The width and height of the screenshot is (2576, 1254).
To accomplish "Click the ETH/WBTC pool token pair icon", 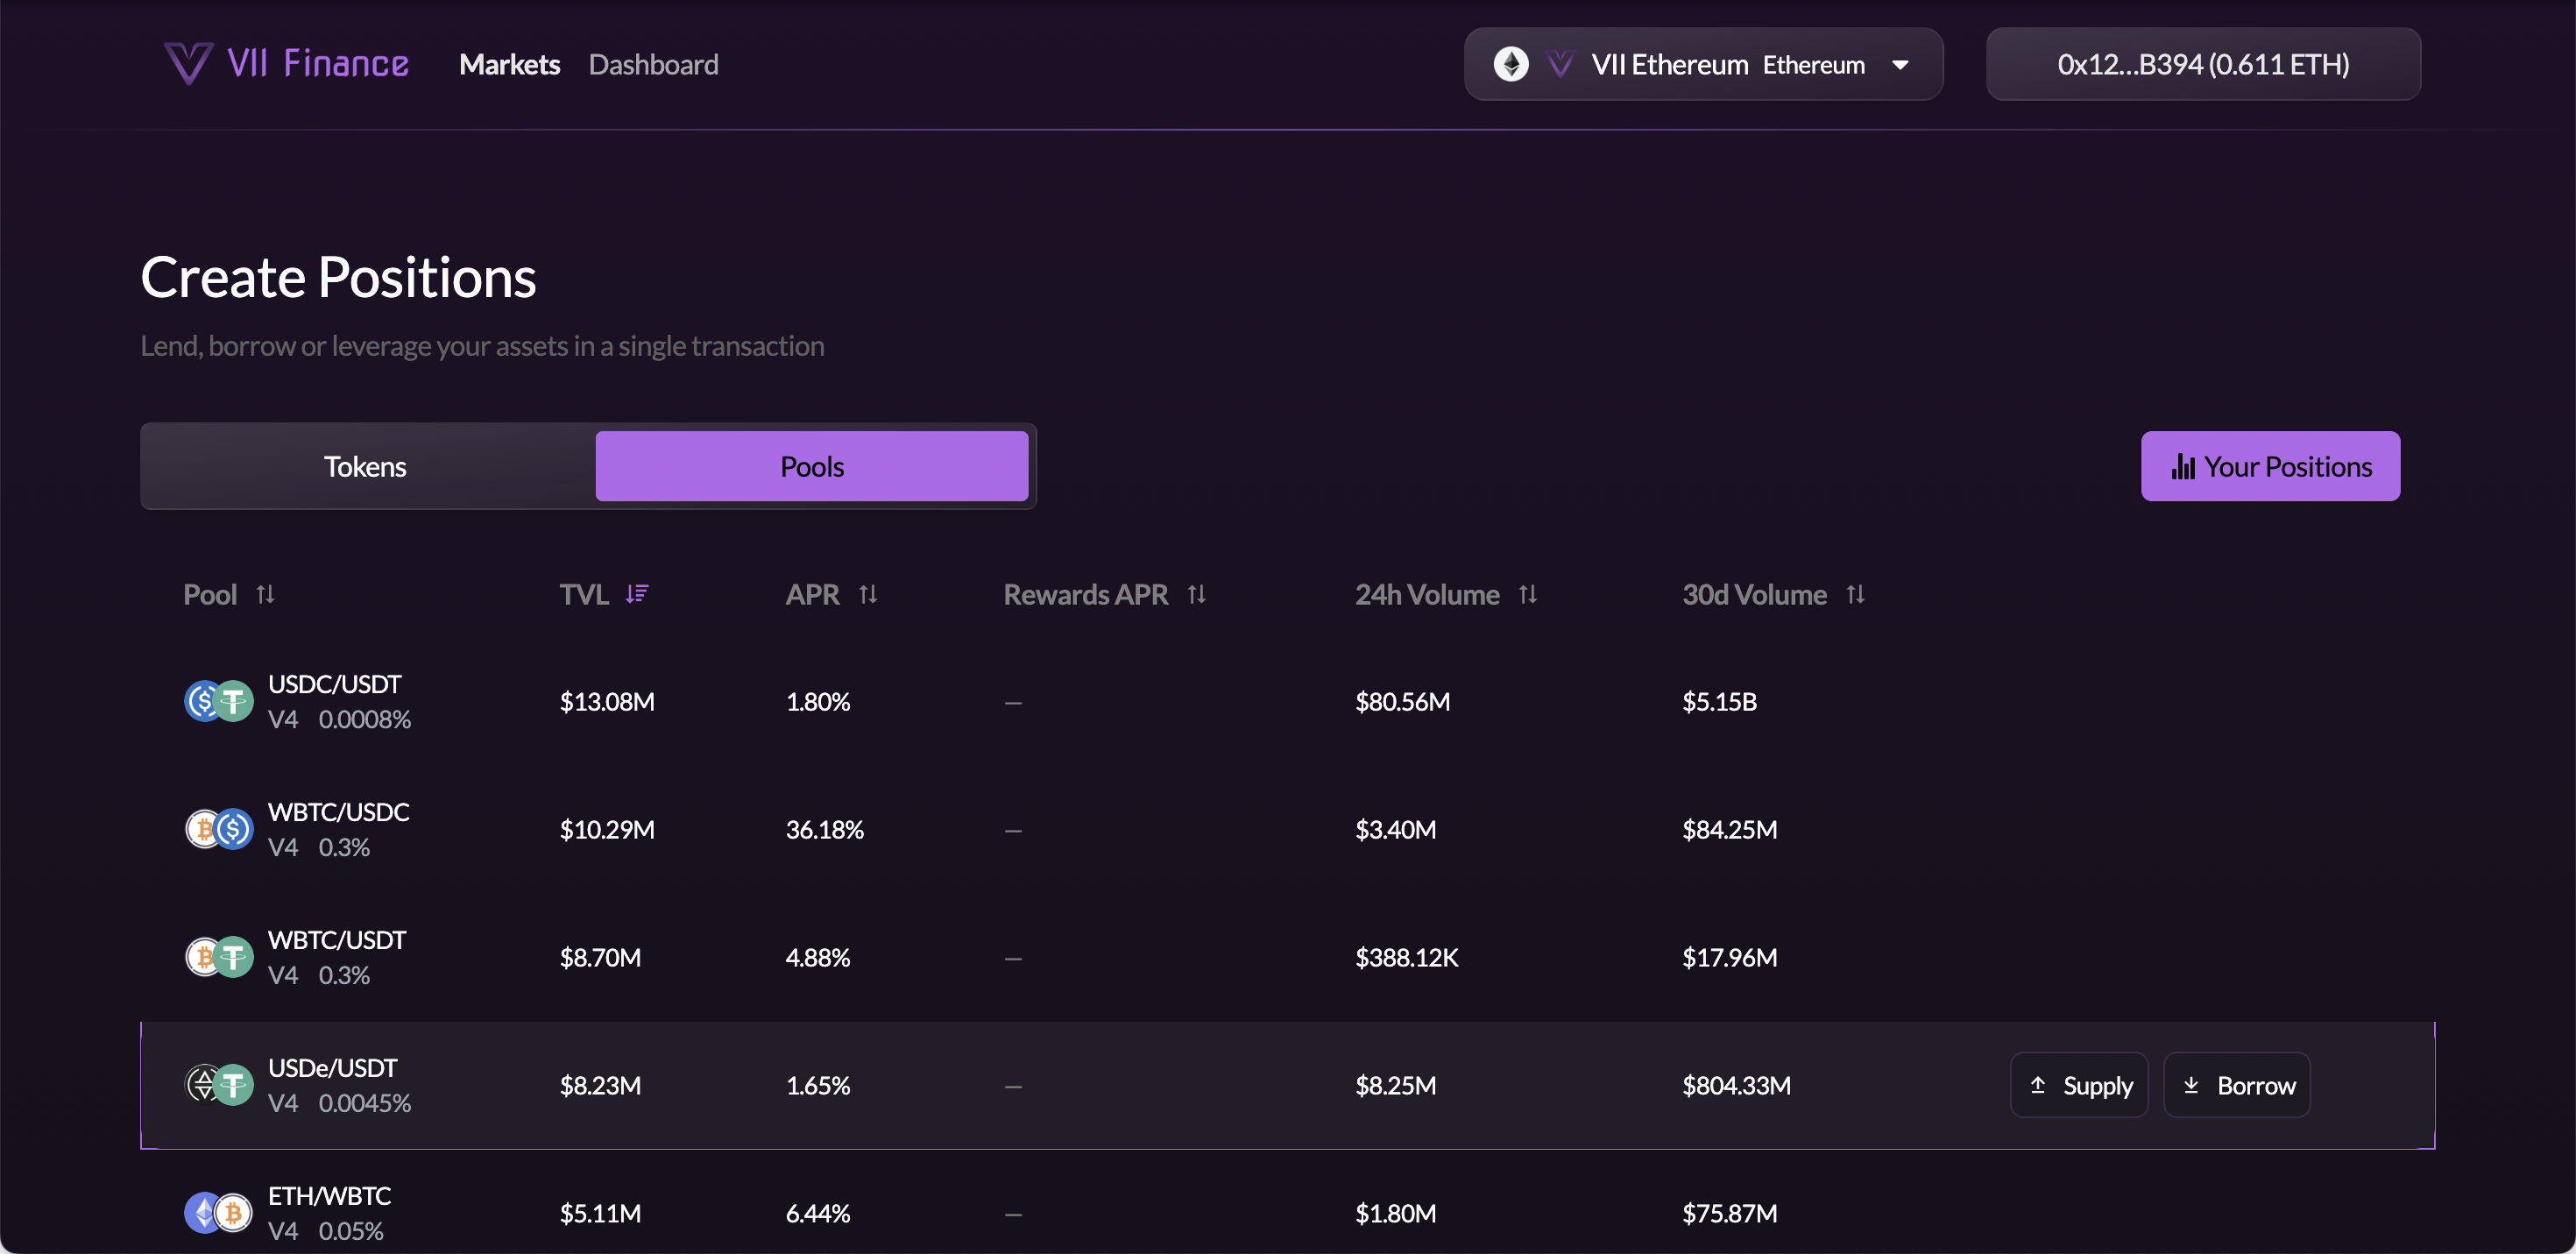I will pos(218,1213).
